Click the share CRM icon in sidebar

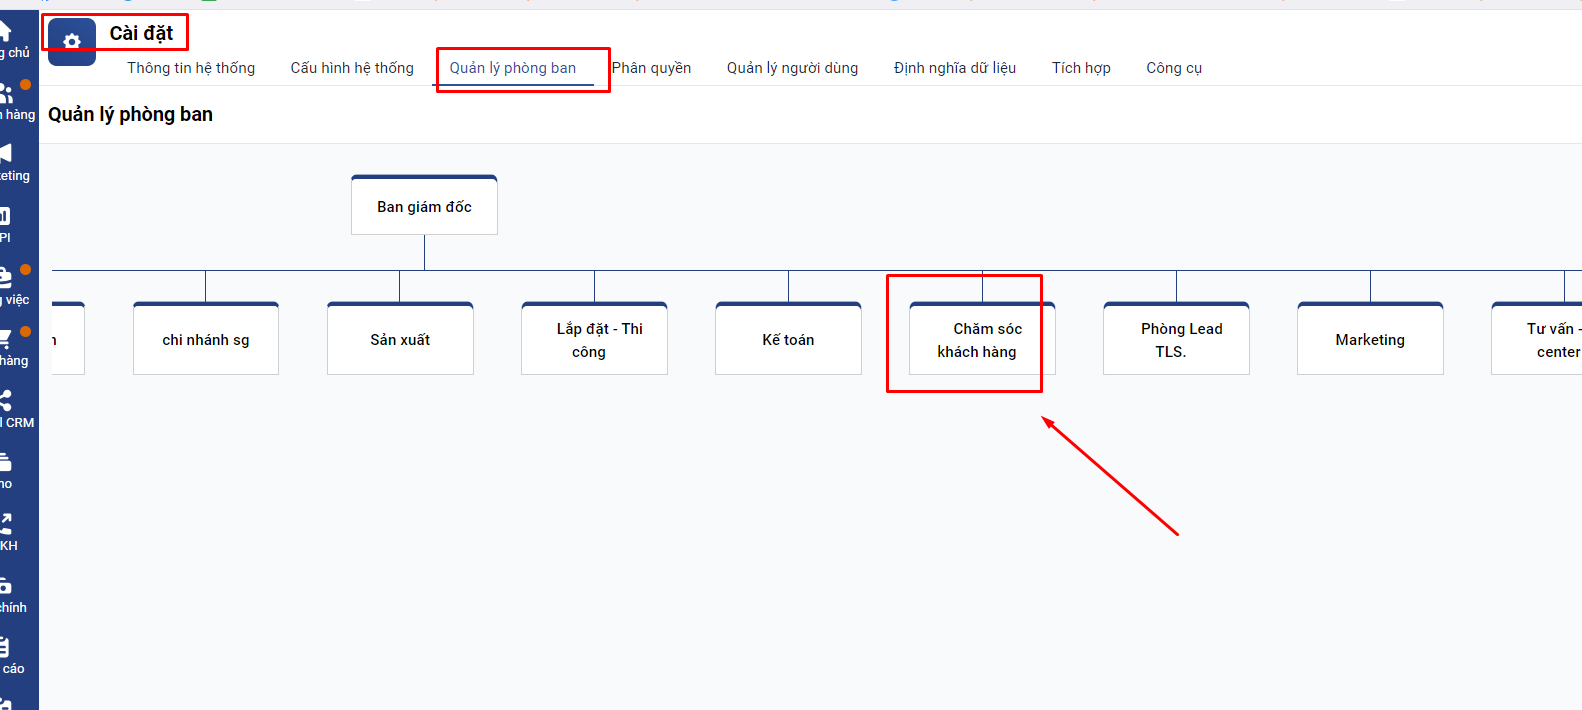(x=6, y=402)
